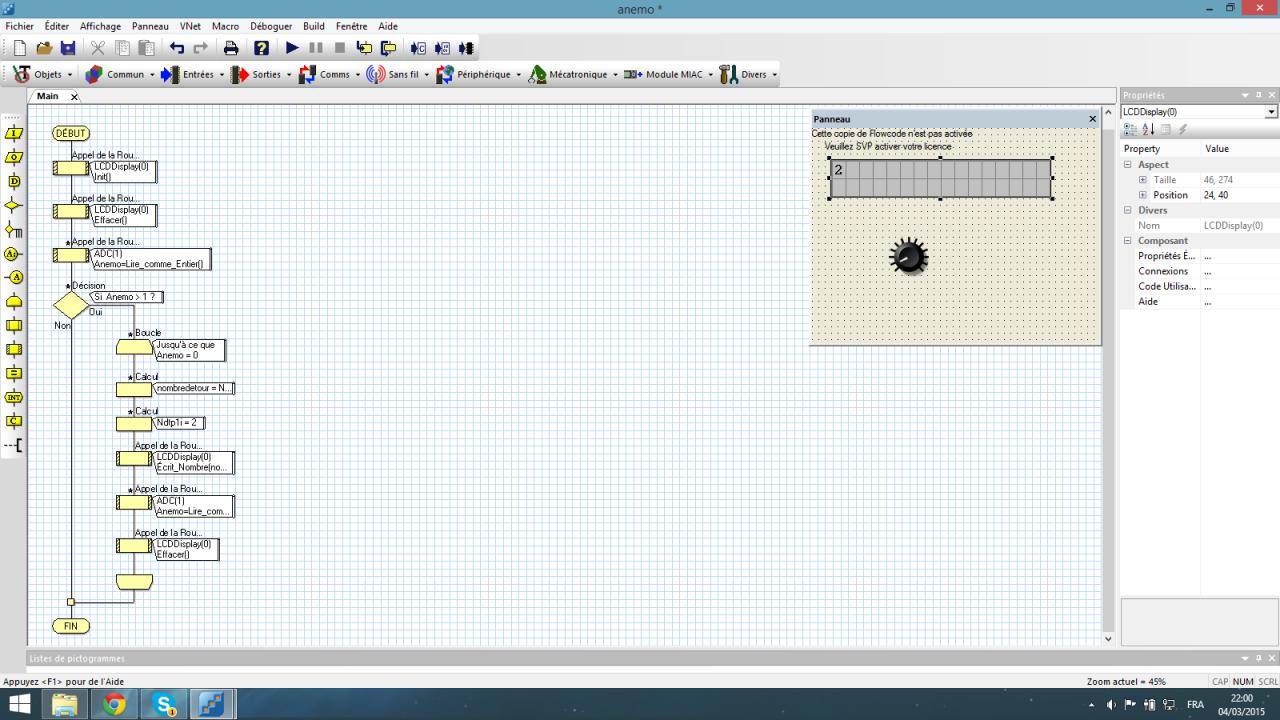Open the Build menu

pos(314,26)
